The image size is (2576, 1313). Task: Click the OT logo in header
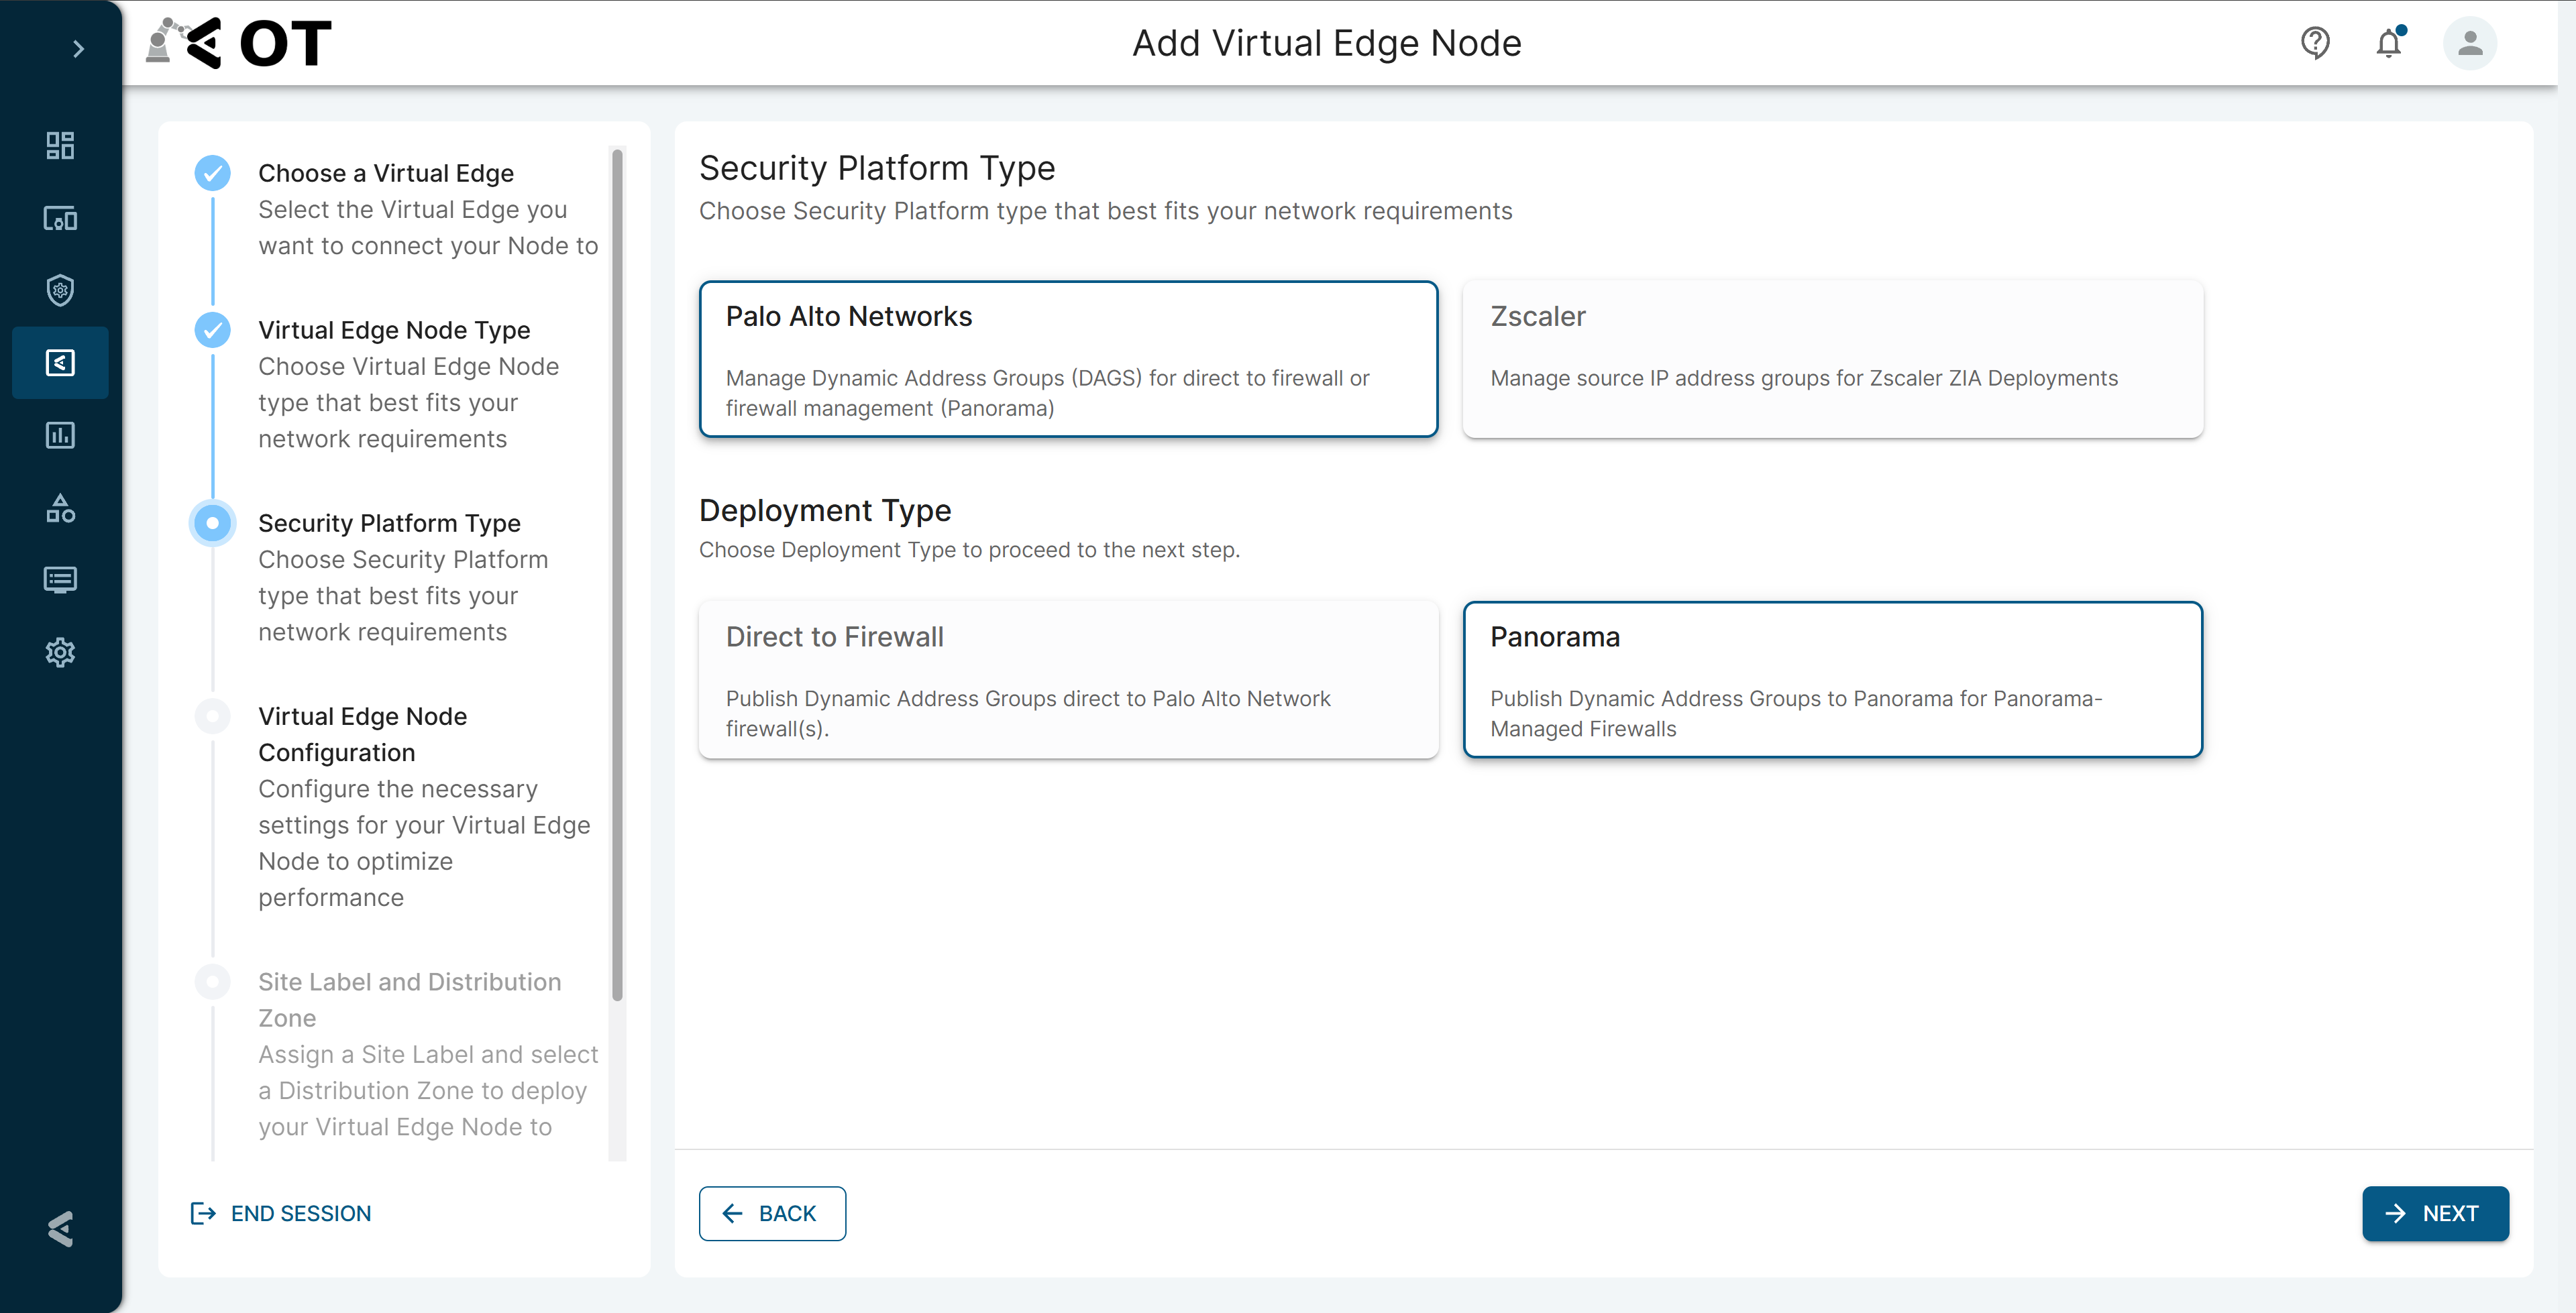[239, 43]
